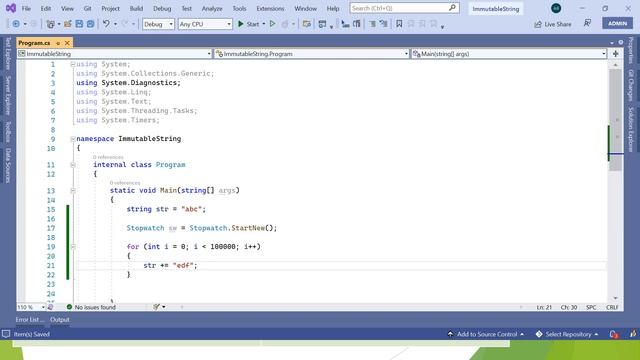
Task: Click the vertical scrollbar thumb in editor
Action: pos(615,120)
